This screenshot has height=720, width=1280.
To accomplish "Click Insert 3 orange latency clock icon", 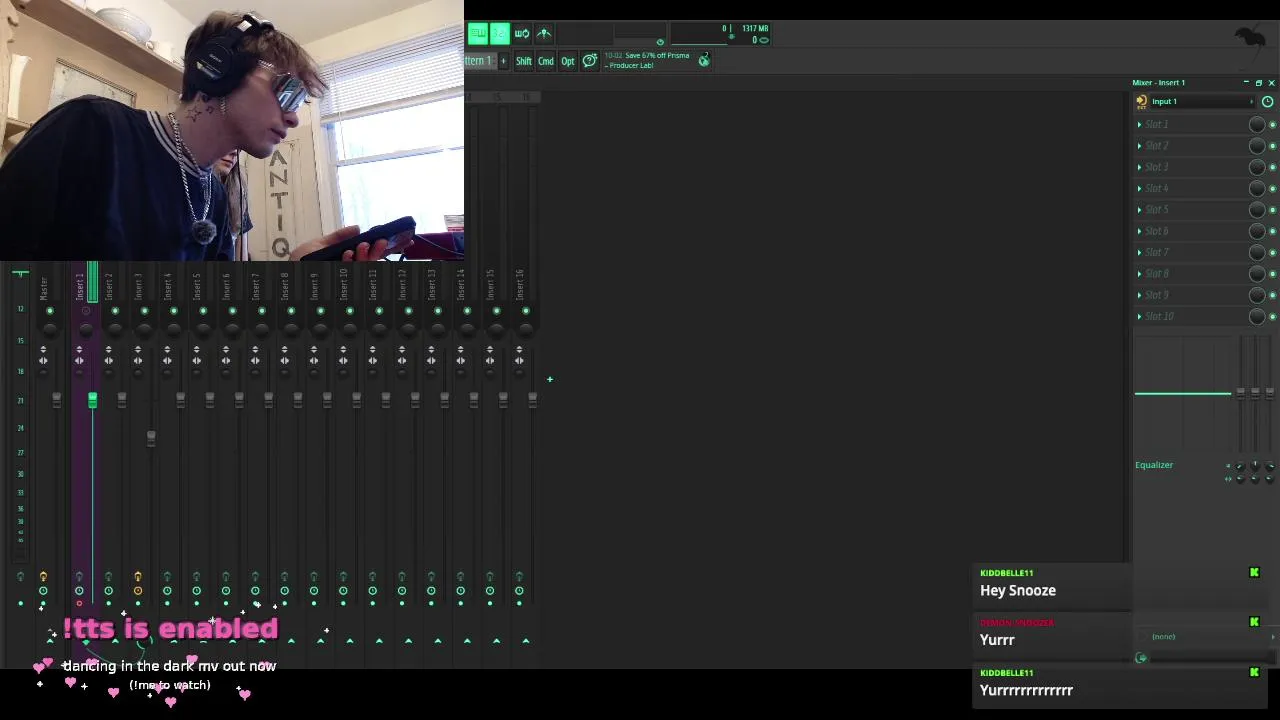I will (138, 591).
